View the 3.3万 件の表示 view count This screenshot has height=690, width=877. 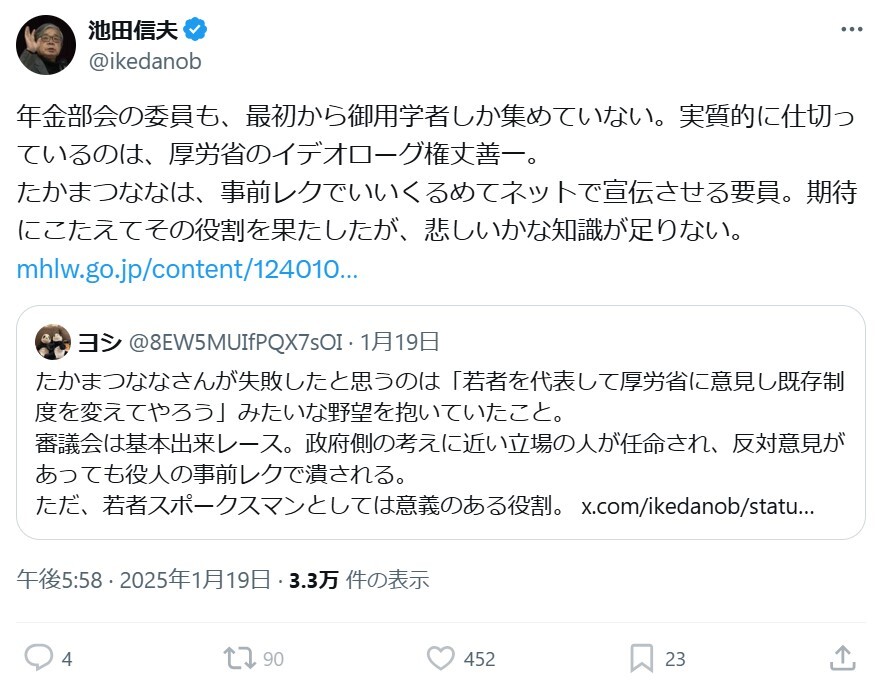(x=358, y=580)
